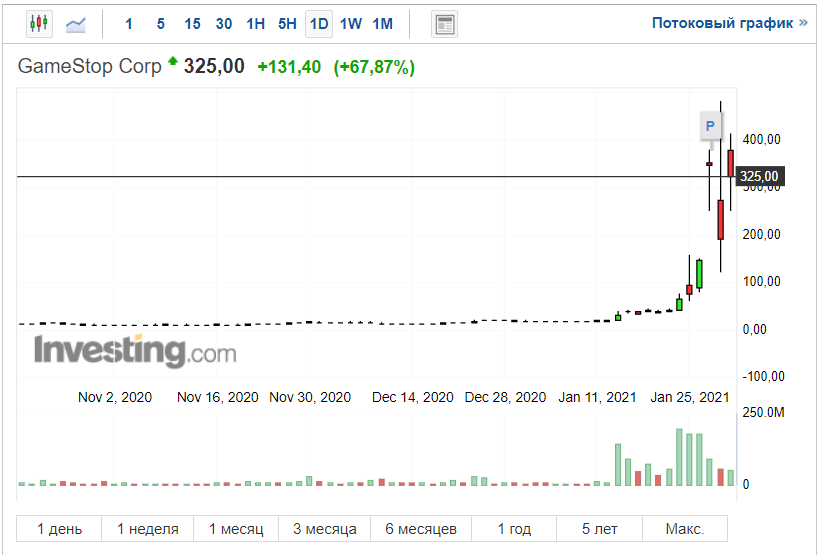Choose the 6 месяцев range
Image resolution: width=827 pixels, height=555 pixels.
421,529
